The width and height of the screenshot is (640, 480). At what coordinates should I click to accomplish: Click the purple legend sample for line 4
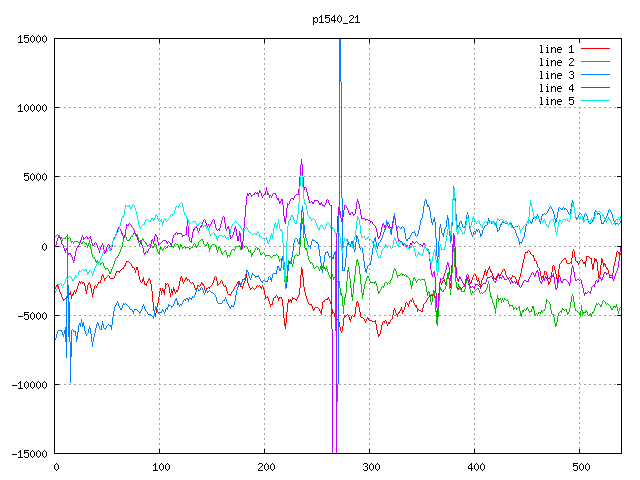click(596, 88)
